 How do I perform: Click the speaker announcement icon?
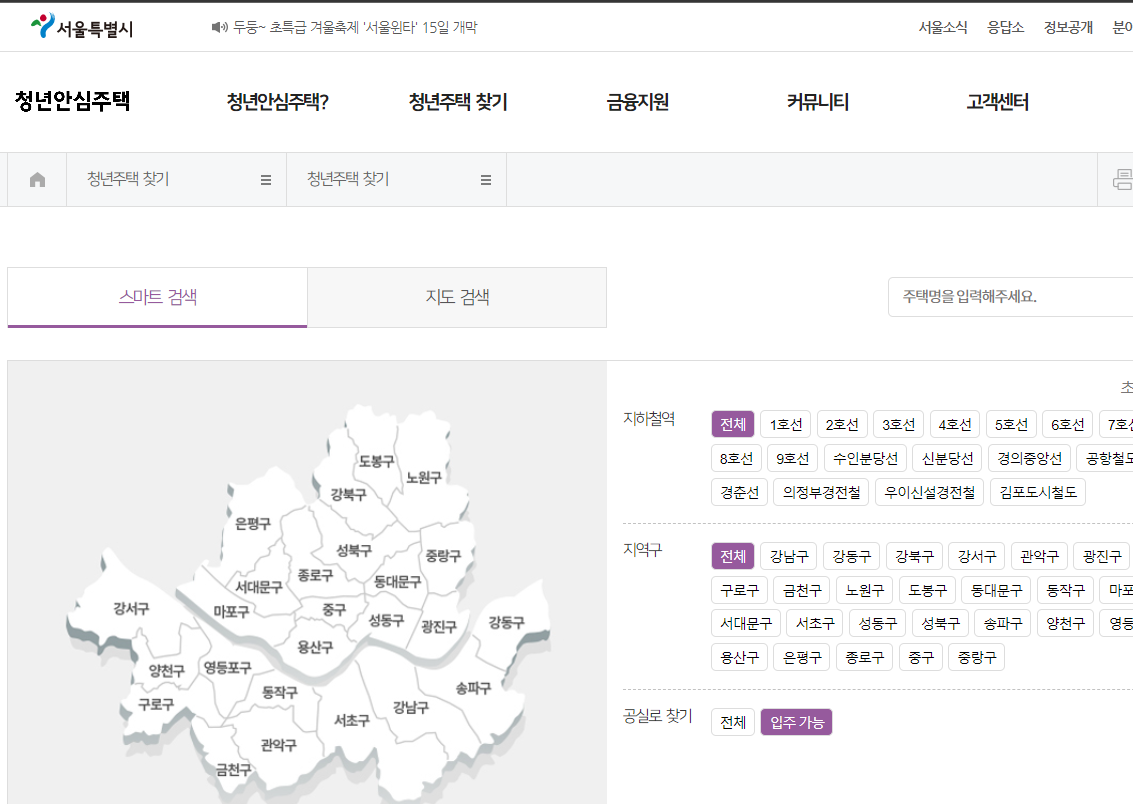pyautogui.click(x=219, y=27)
